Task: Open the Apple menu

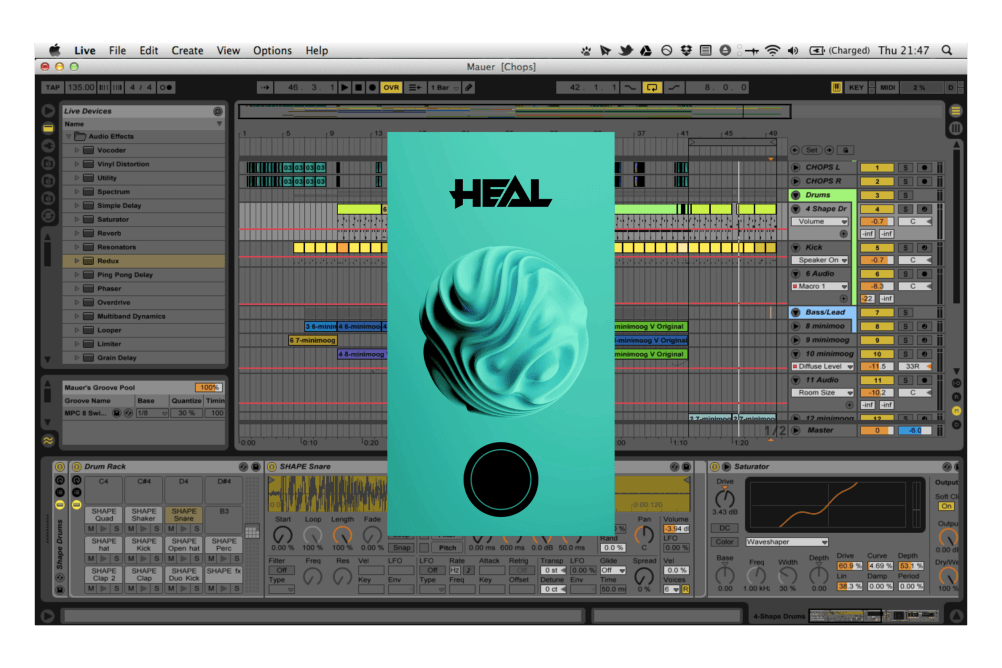Action: click(x=55, y=50)
